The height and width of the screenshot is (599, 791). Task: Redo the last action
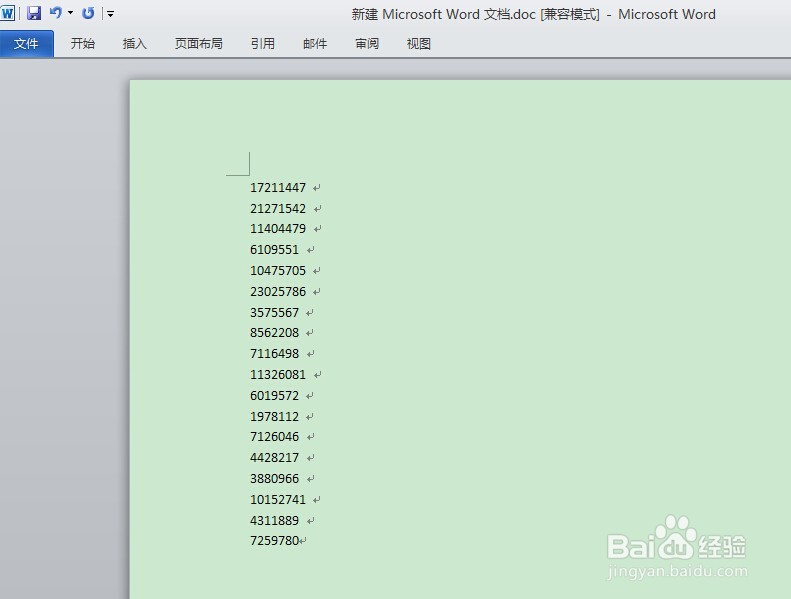click(x=88, y=13)
